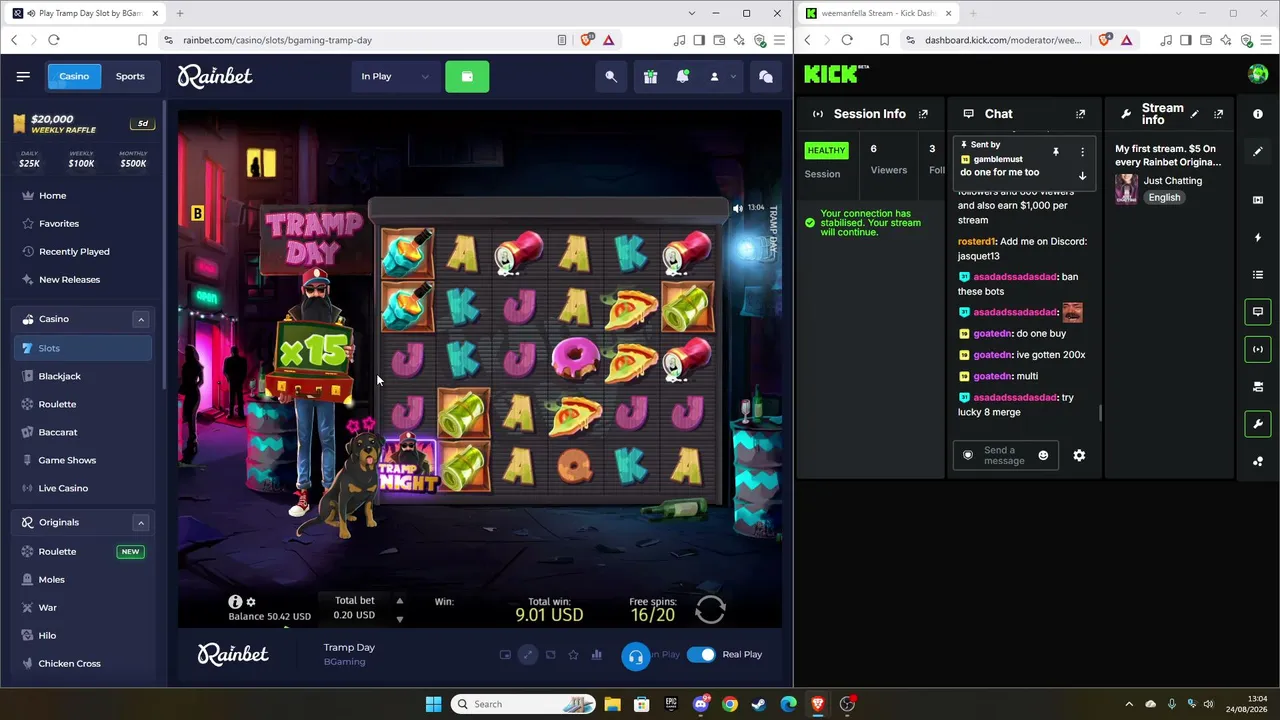This screenshot has height=720, width=1280.
Task: Open pinned message options menu
Action: pos(1082,152)
